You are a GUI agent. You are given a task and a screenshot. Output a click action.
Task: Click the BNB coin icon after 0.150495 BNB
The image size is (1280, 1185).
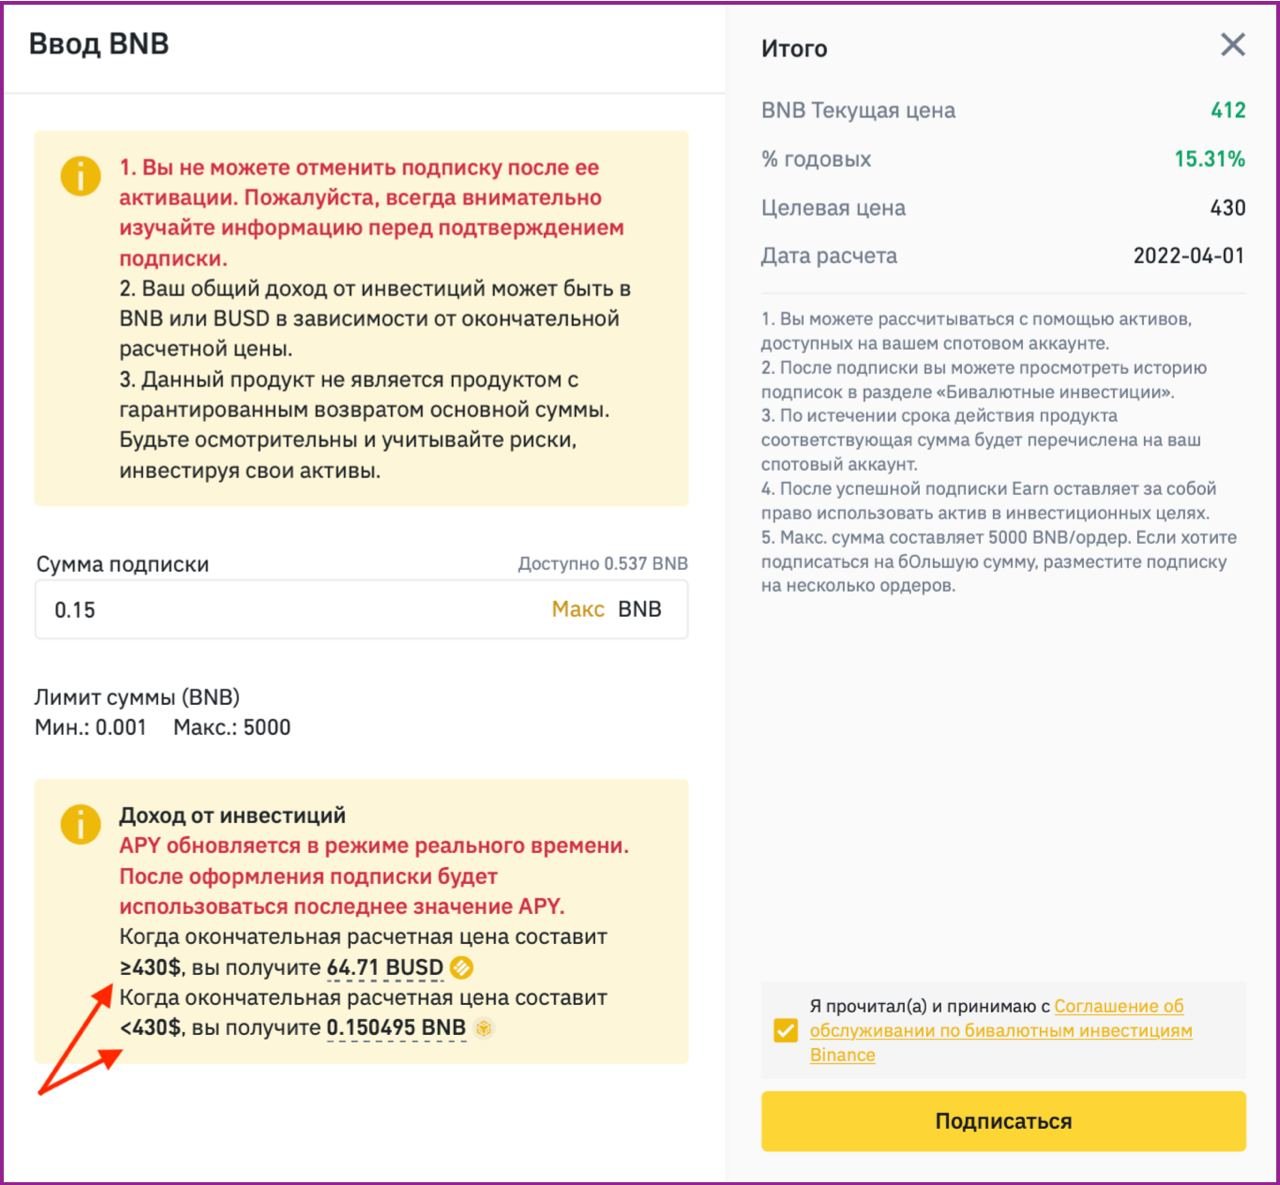pos(484,1028)
